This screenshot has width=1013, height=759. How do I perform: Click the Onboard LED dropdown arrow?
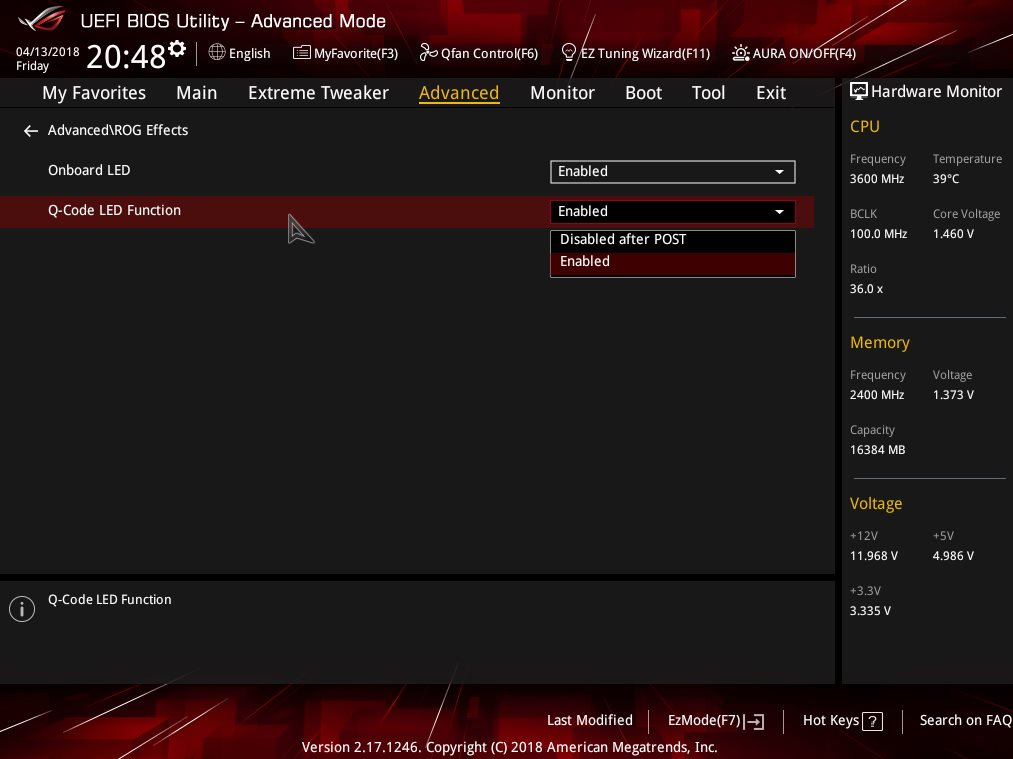click(x=779, y=172)
